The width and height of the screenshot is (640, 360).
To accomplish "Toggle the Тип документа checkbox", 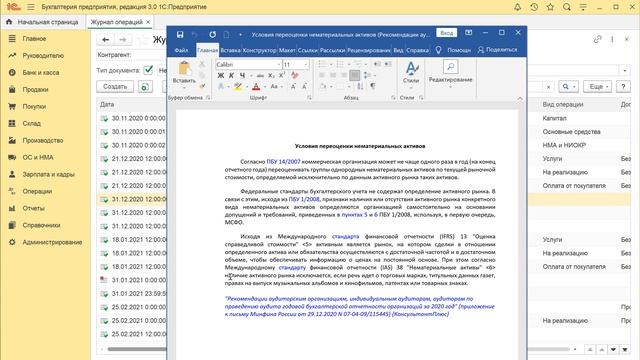I will coord(148,70).
